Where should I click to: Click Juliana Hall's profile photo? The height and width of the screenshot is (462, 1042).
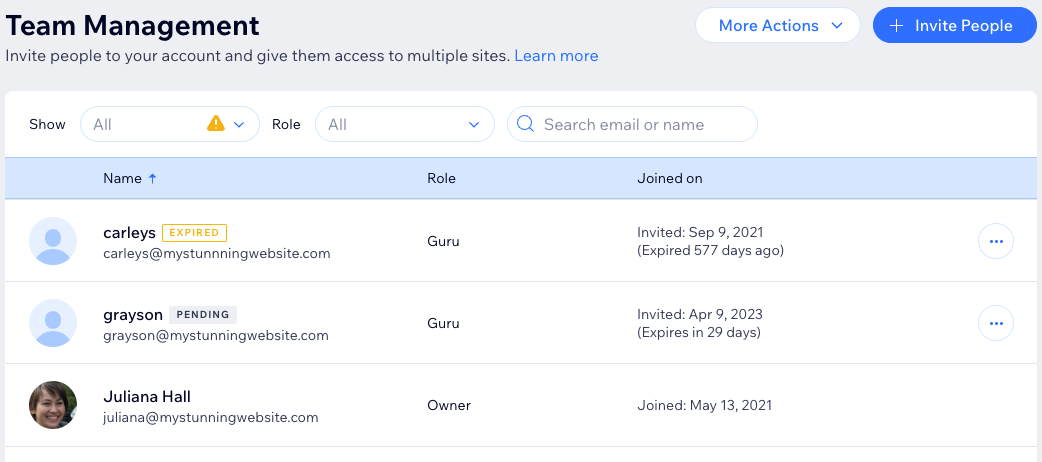tap(53, 405)
